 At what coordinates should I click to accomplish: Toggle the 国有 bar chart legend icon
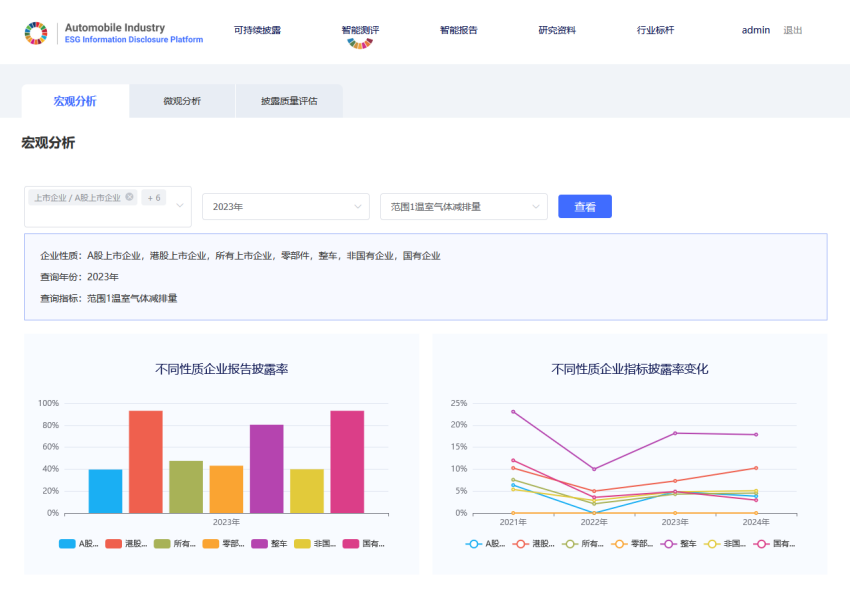click(x=351, y=544)
